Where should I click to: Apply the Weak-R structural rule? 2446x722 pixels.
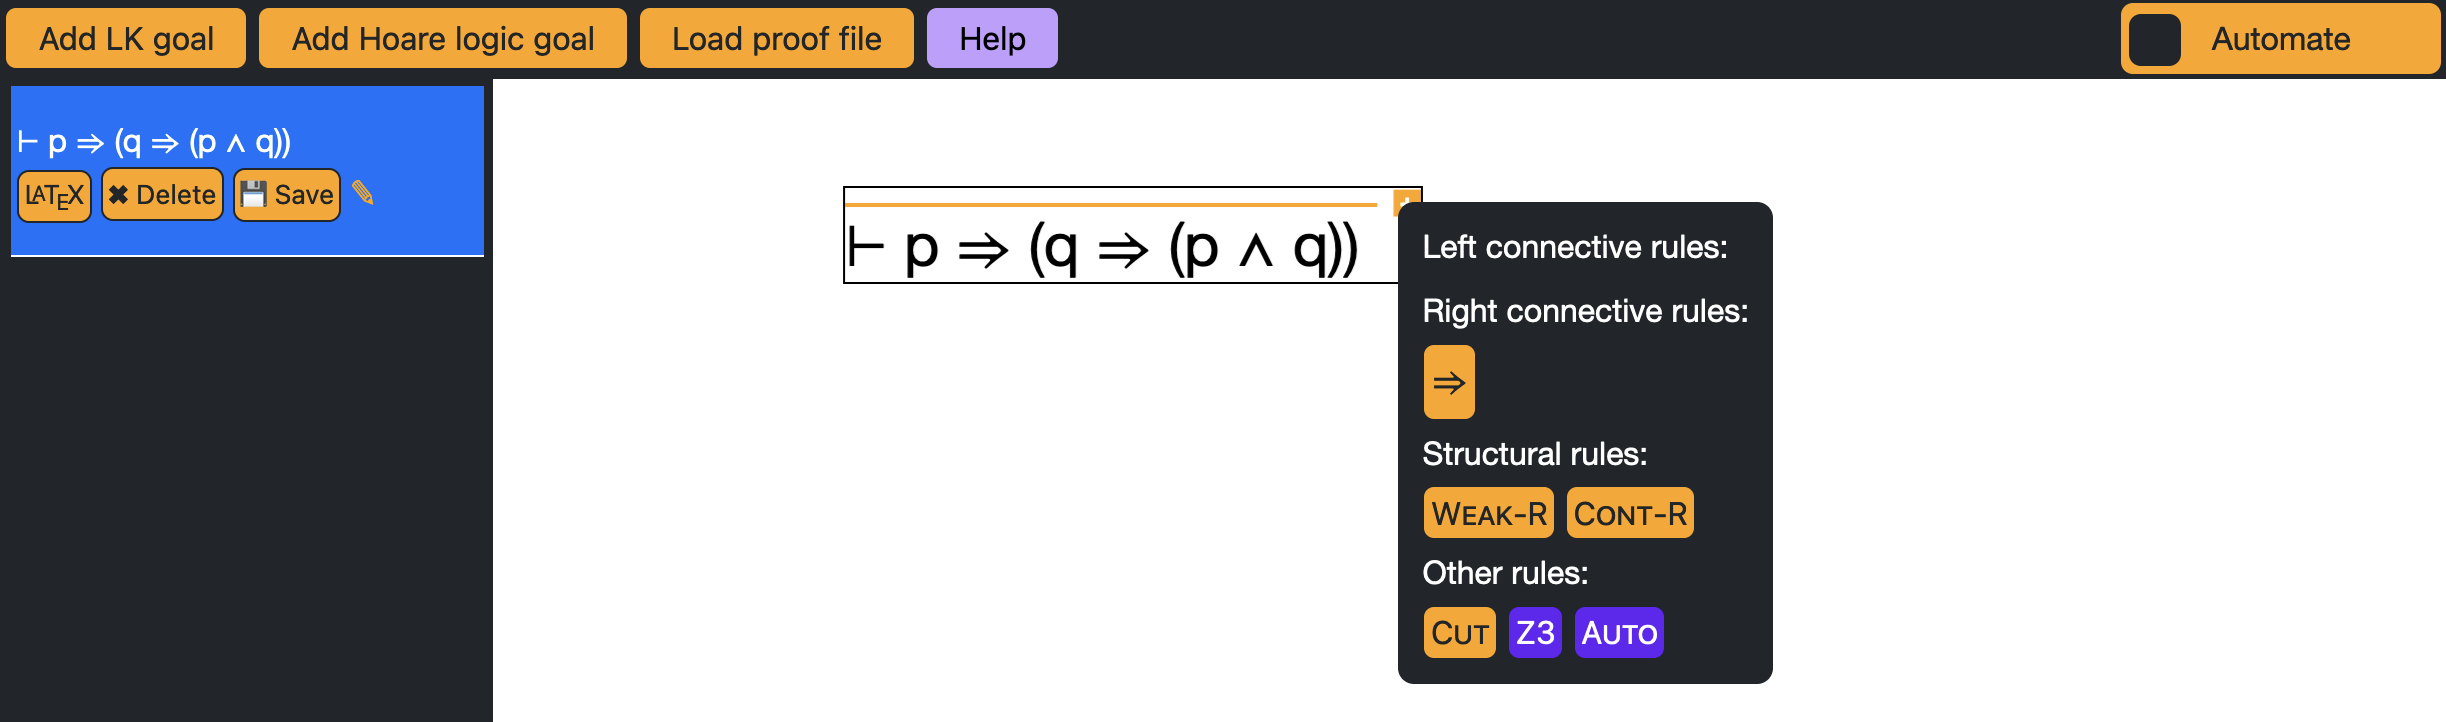click(1488, 513)
